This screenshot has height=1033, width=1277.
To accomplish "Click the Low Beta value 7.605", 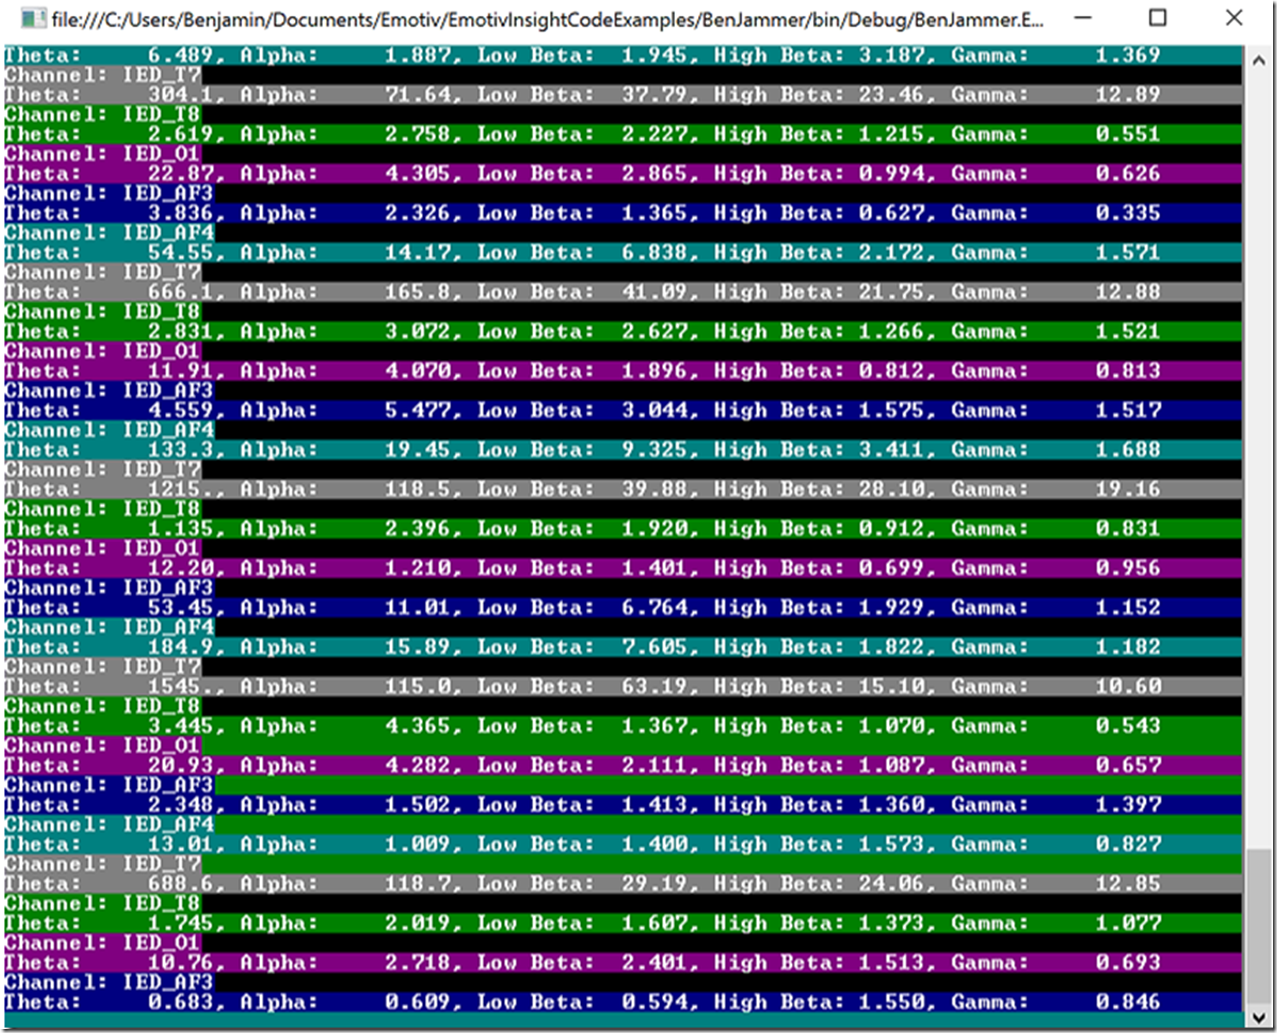I will (x=654, y=648).
